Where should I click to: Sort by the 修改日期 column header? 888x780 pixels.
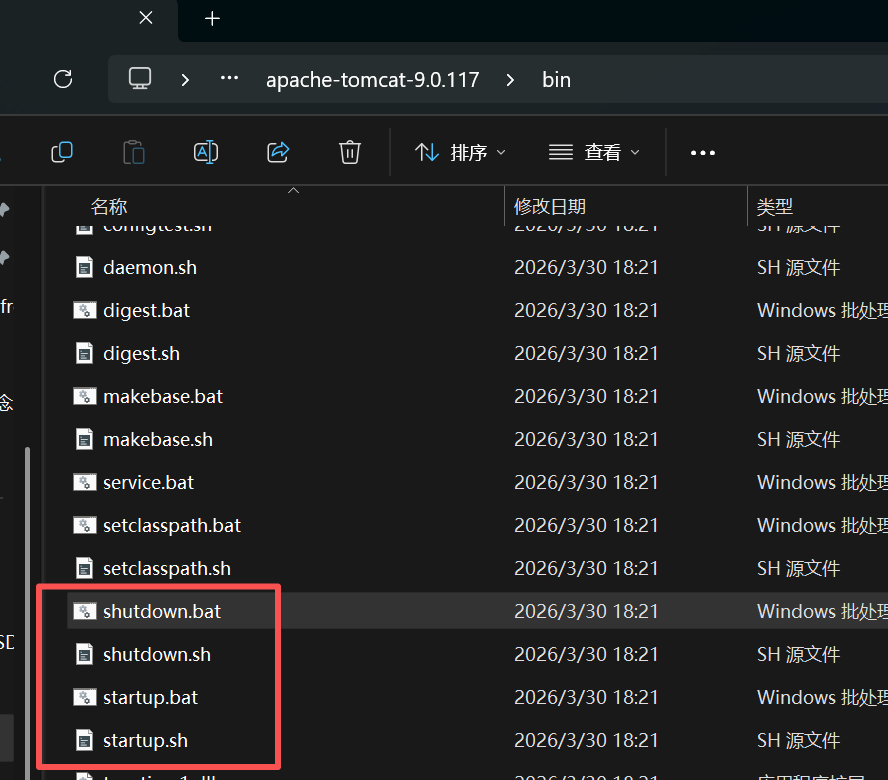(549, 206)
